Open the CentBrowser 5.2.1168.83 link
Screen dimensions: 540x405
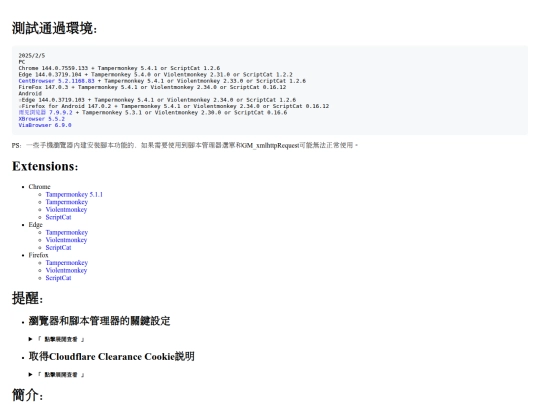click(x=56, y=81)
